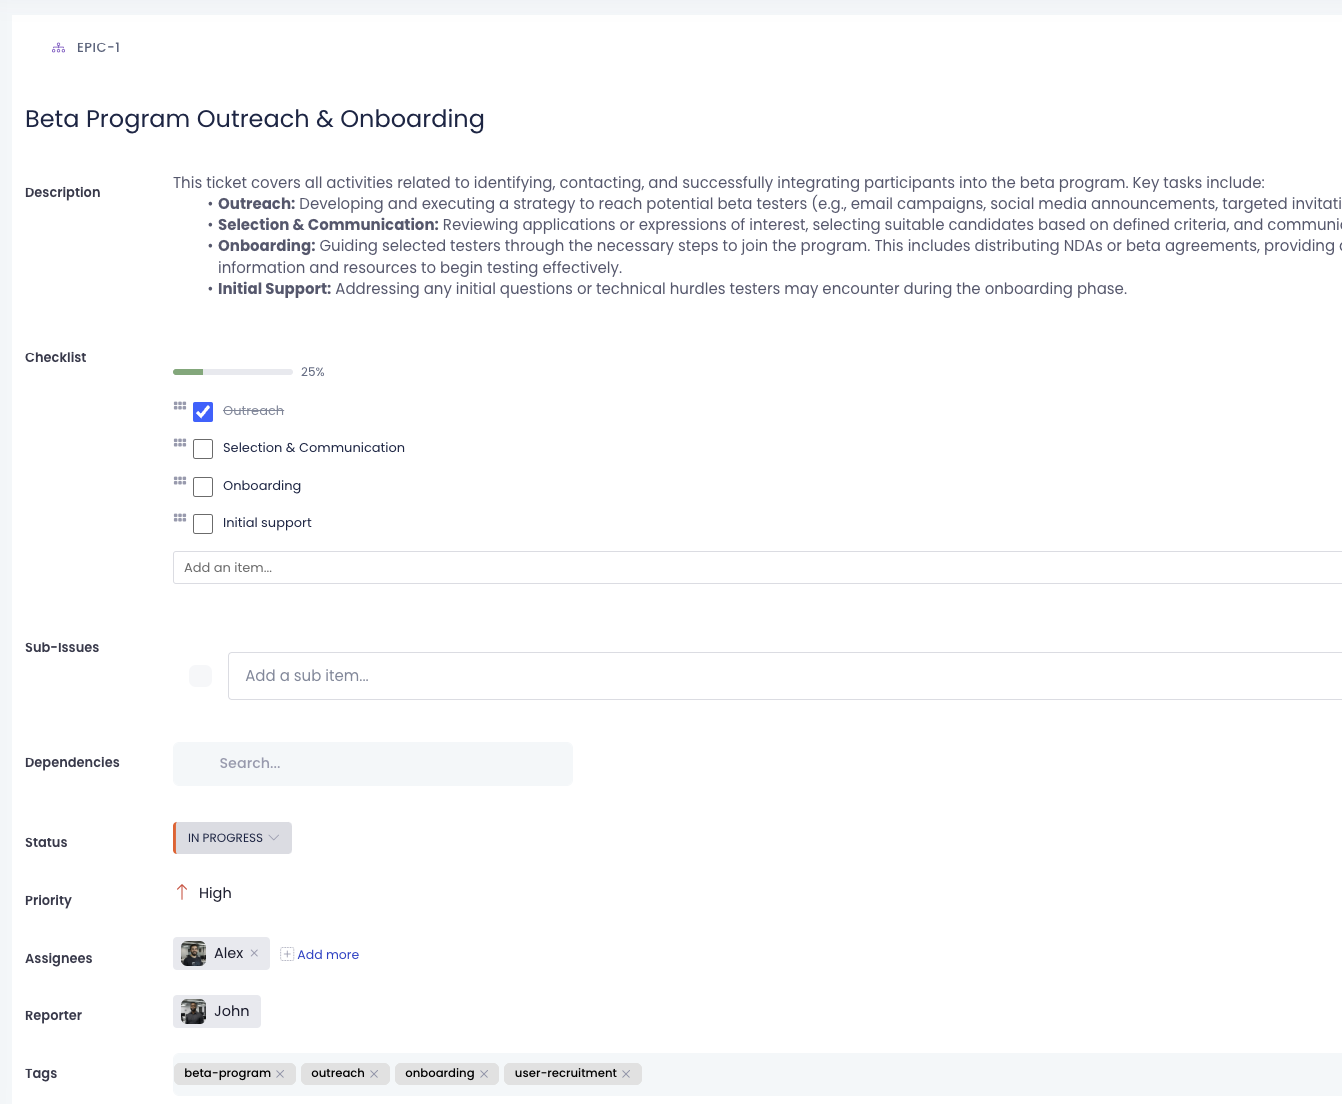Delete the outreach tag
The image size is (1342, 1104).
tap(374, 1074)
